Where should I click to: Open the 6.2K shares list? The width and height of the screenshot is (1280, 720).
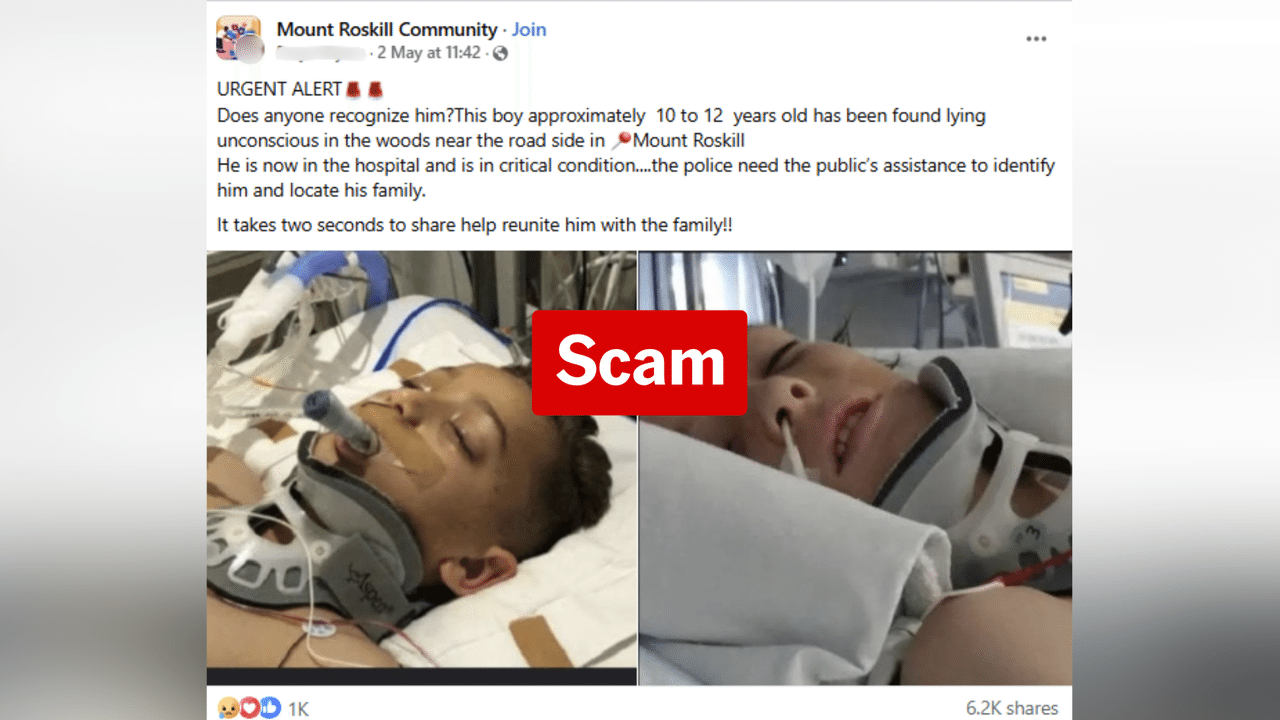[1012, 708]
